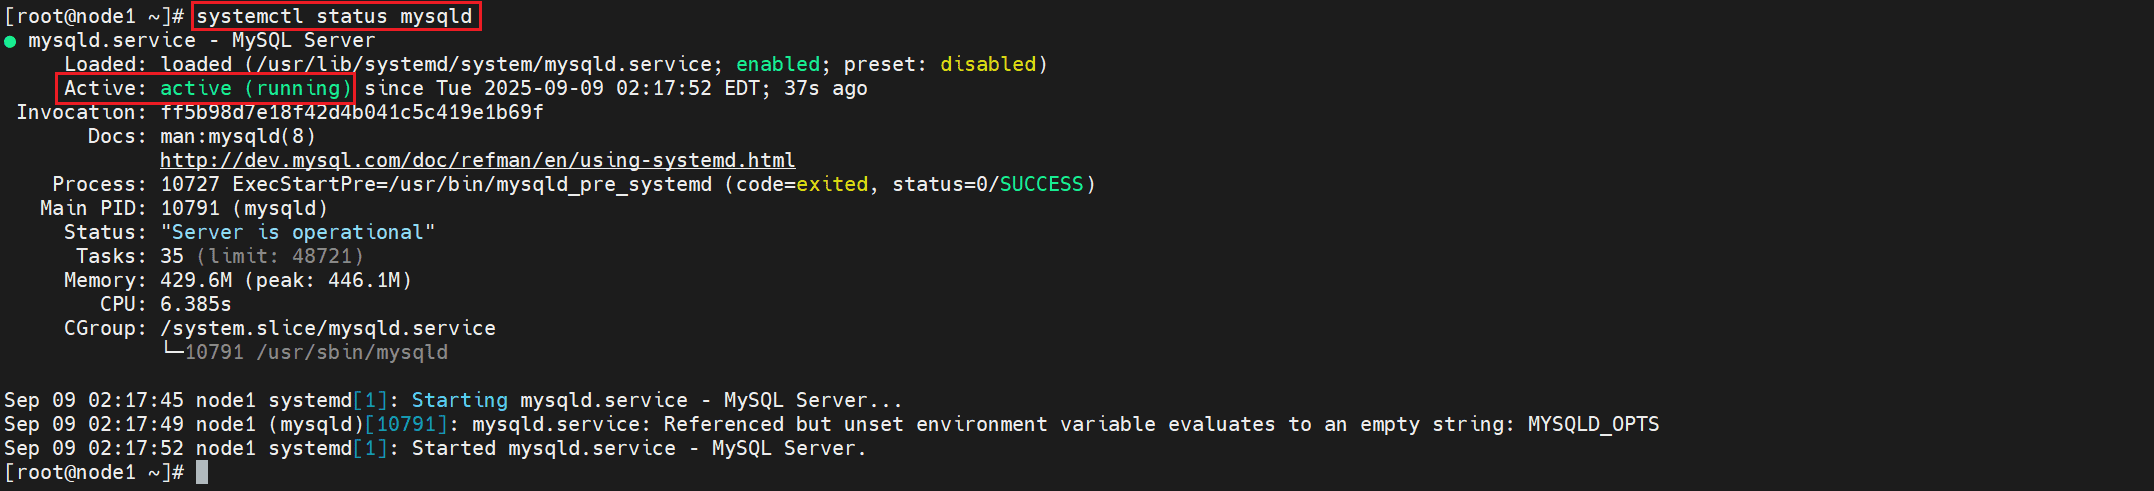Click the green 'SUCCESS' status text

[x=1041, y=184]
